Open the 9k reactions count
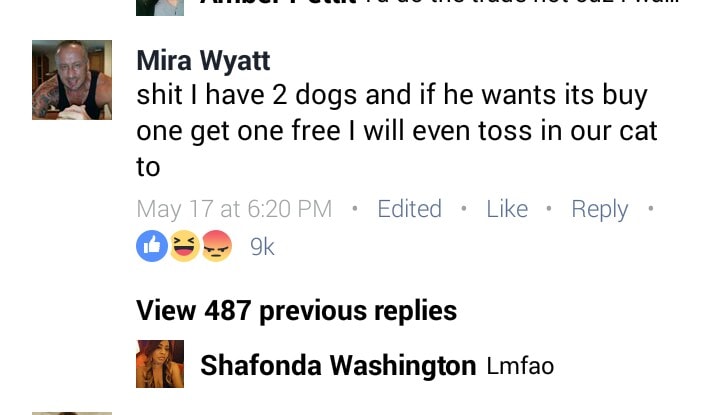 (x=262, y=247)
